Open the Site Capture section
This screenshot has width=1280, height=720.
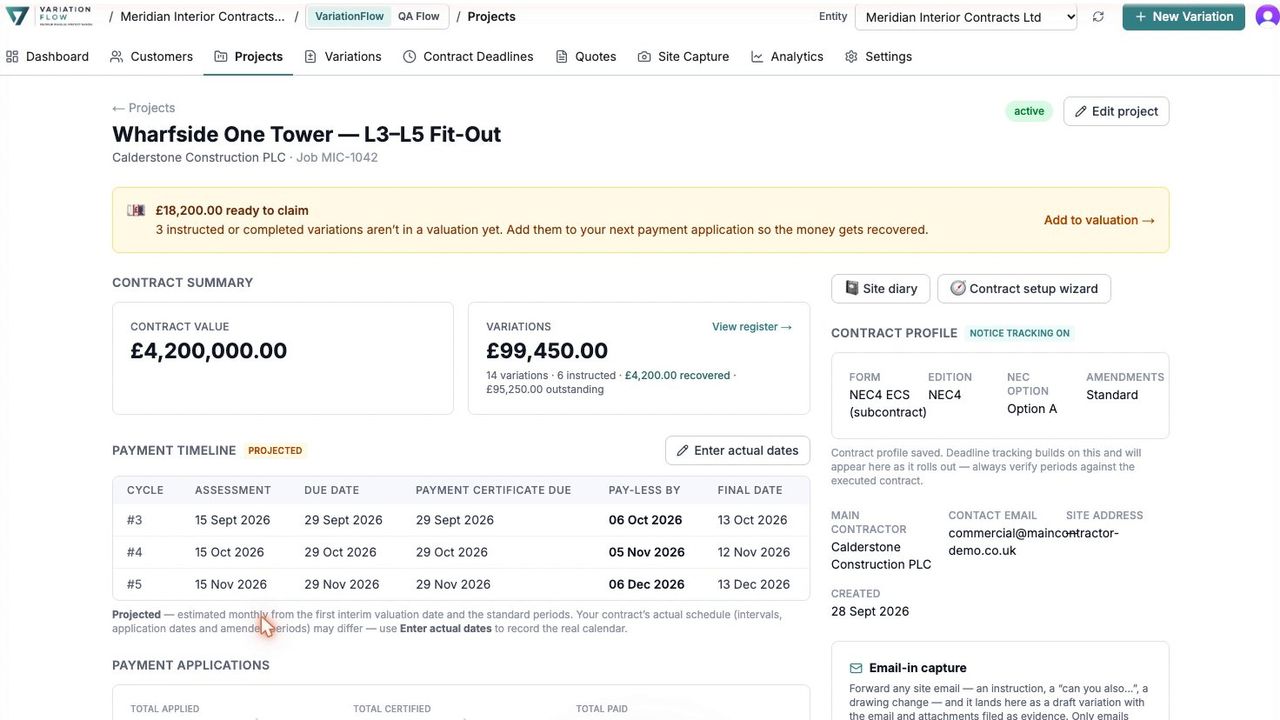(683, 57)
